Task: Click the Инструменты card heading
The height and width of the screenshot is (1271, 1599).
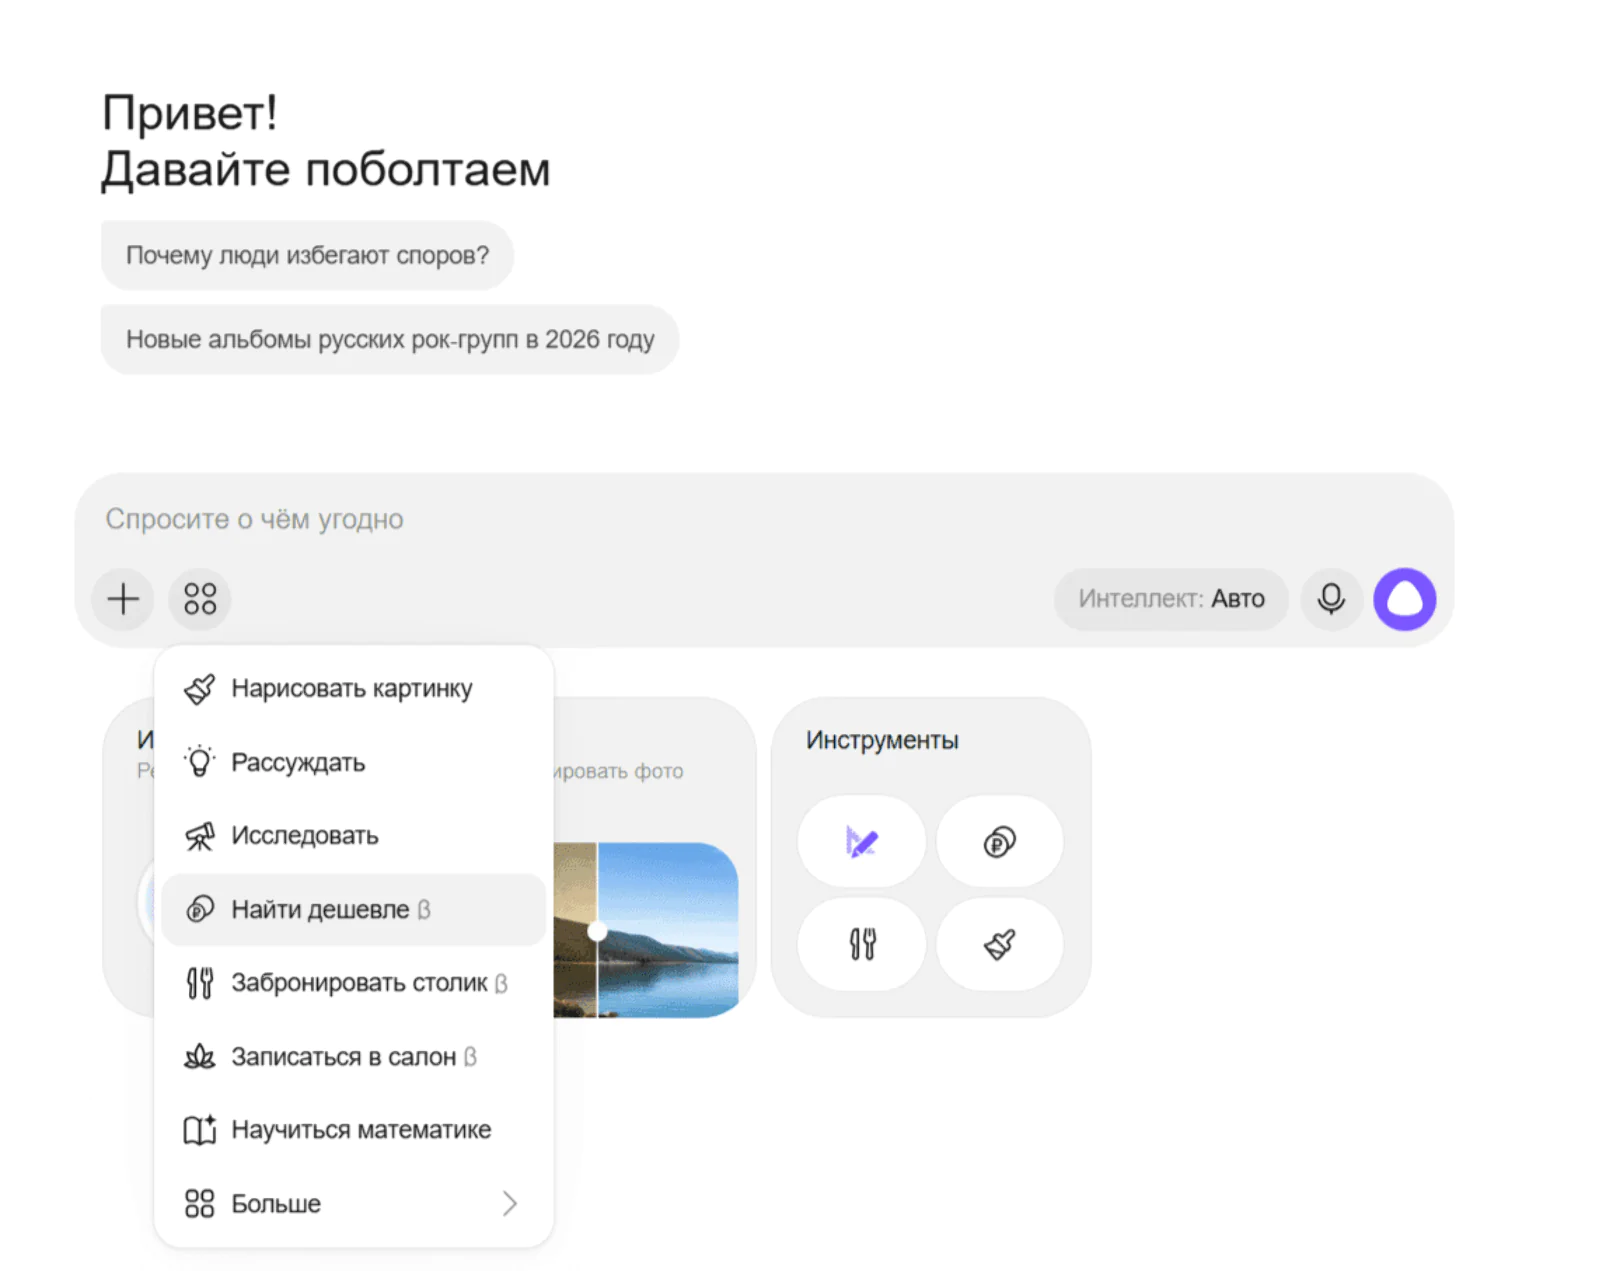Action: click(882, 740)
